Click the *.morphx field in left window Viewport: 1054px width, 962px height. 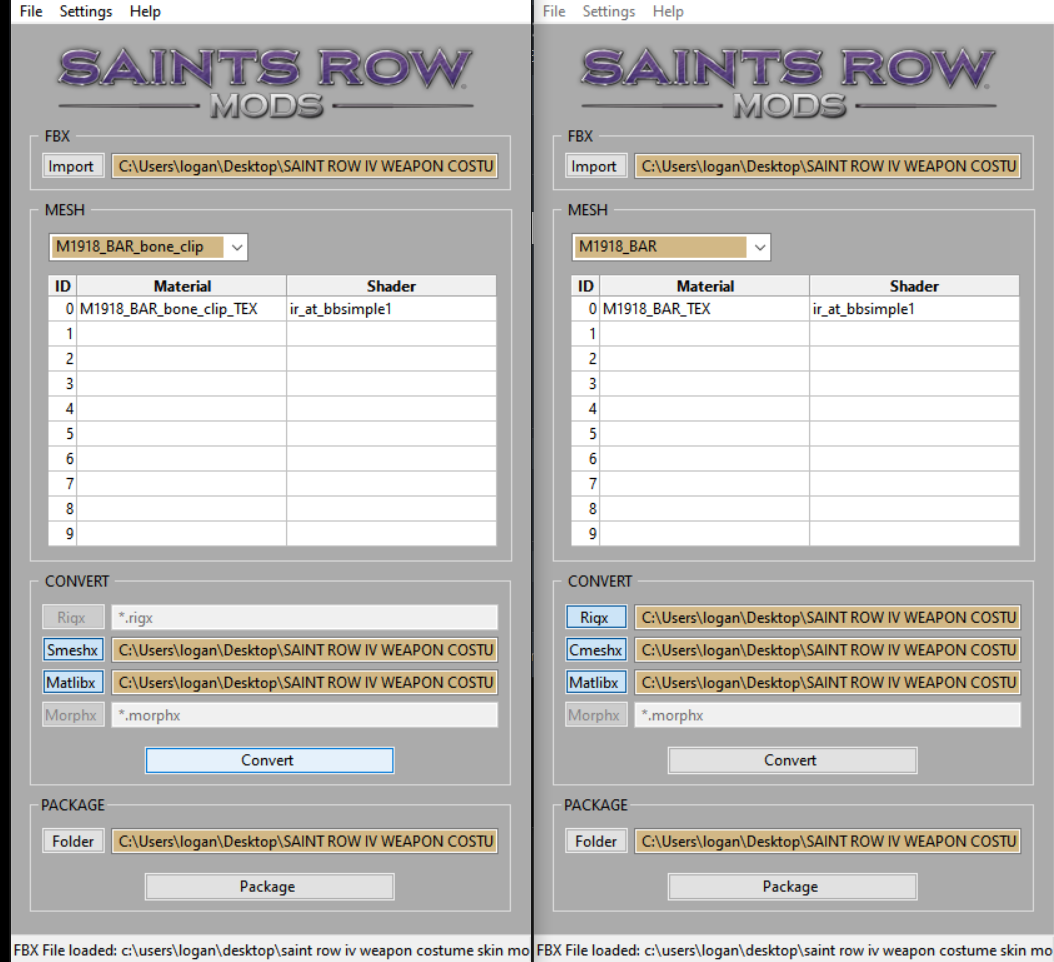tap(305, 715)
